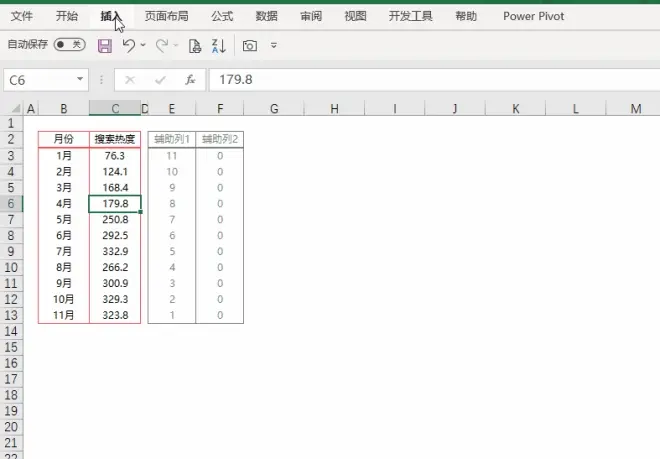Click the 辅助列2 header cell

(220, 139)
